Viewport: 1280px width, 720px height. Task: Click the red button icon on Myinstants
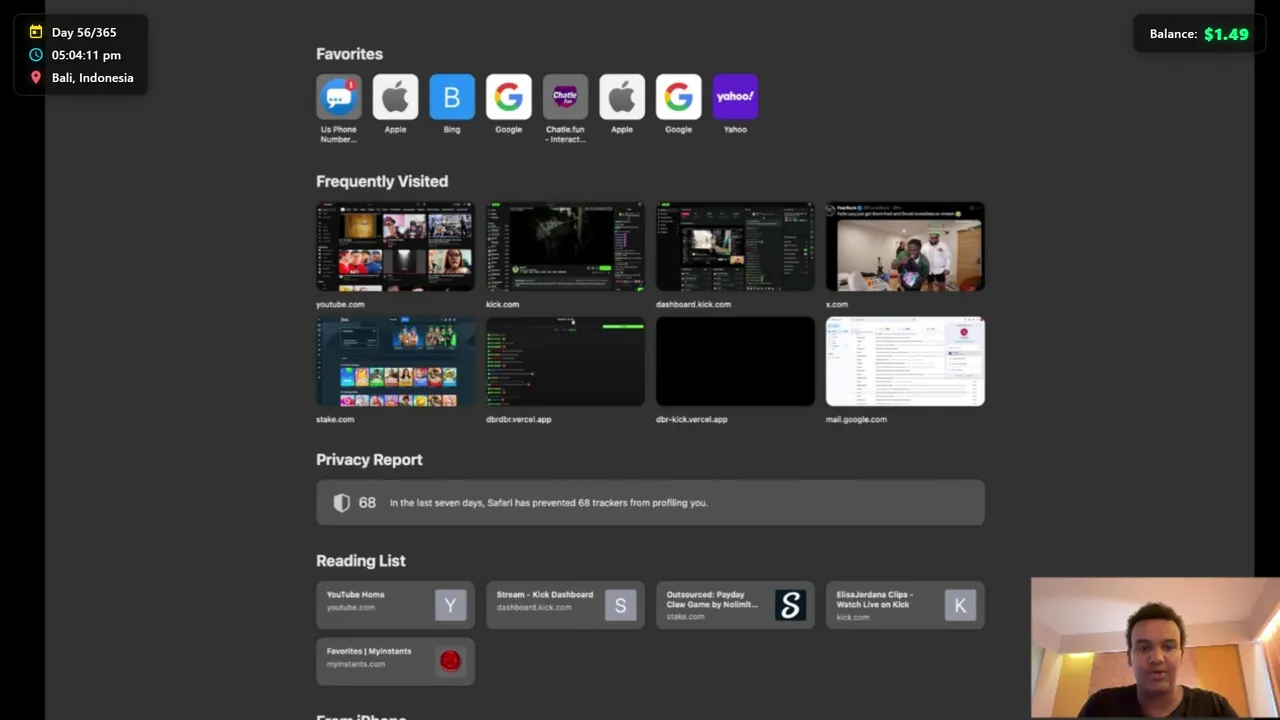pos(450,661)
